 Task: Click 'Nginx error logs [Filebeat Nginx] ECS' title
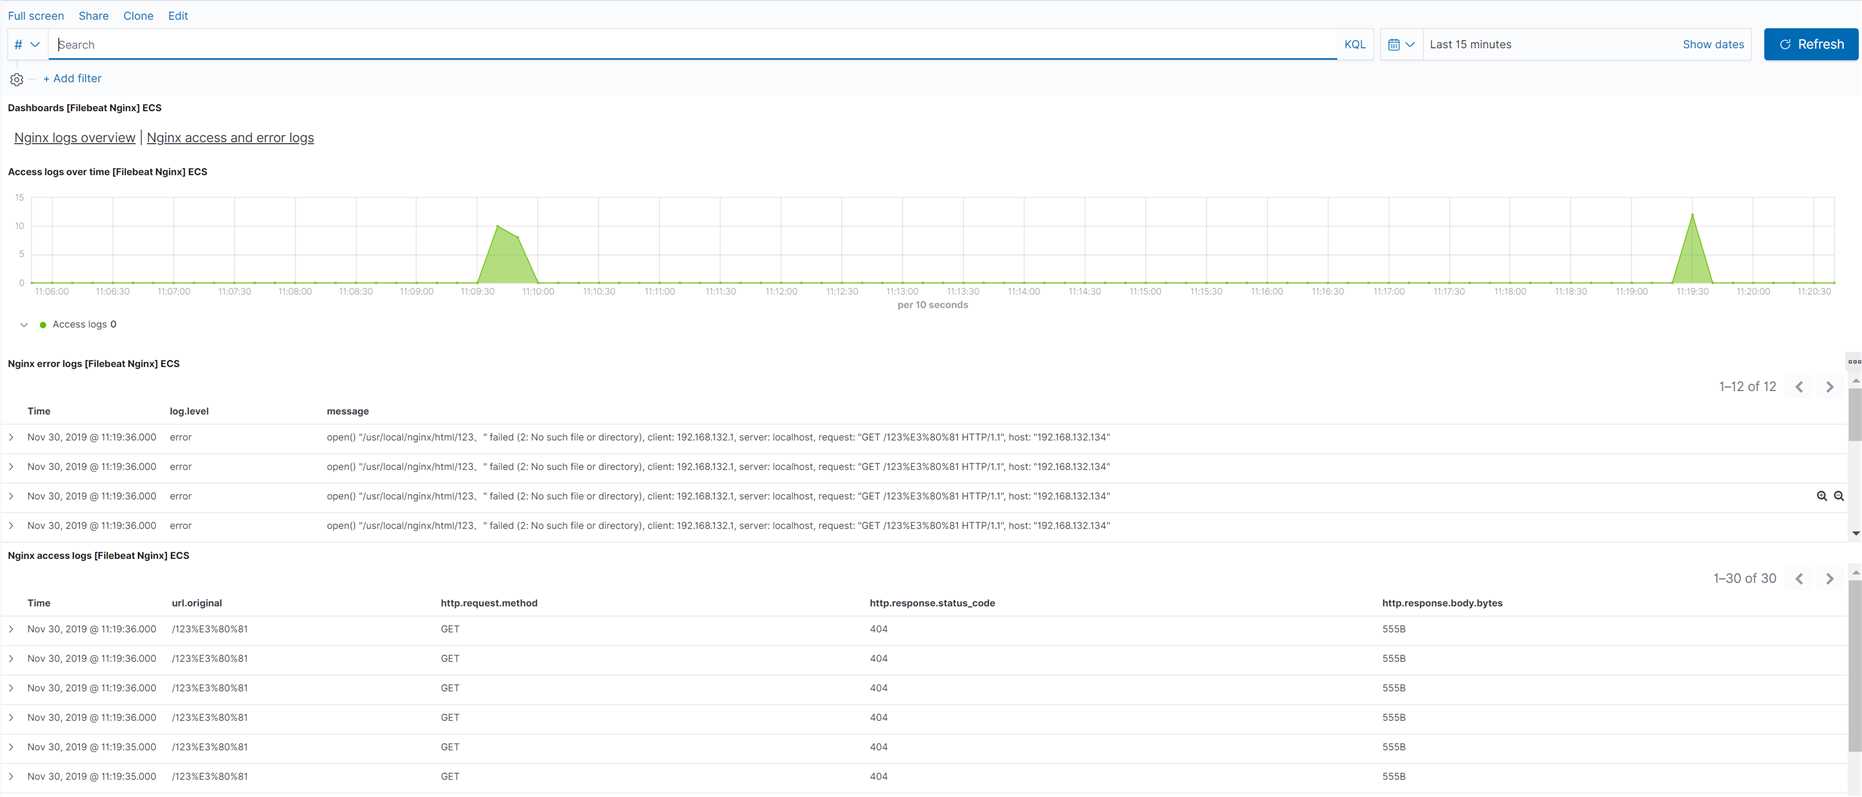(x=94, y=364)
